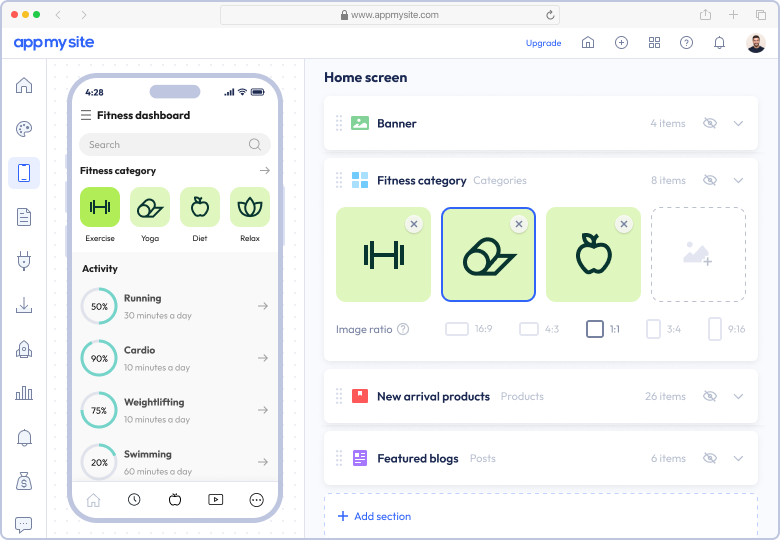780x540 pixels.
Task: Click the Weightlifting 75% progress ring
Action: [x=99, y=410]
